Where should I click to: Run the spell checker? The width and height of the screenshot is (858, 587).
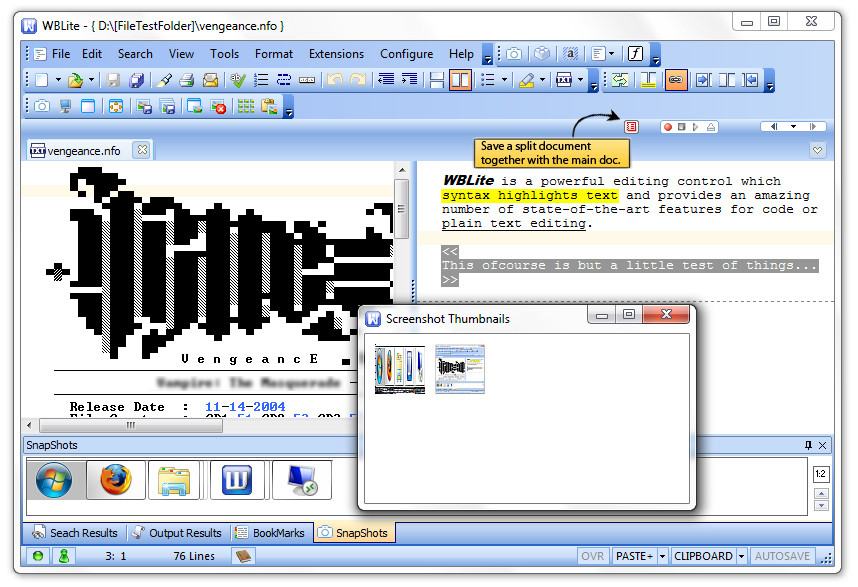[x=238, y=80]
